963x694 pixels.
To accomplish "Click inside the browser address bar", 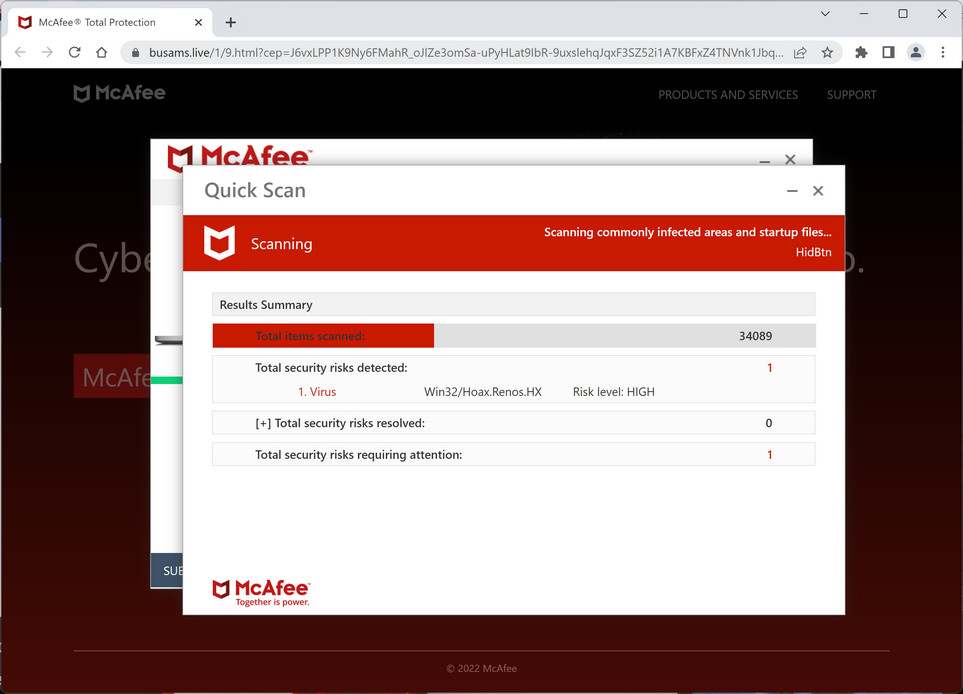I will [450, 52].
